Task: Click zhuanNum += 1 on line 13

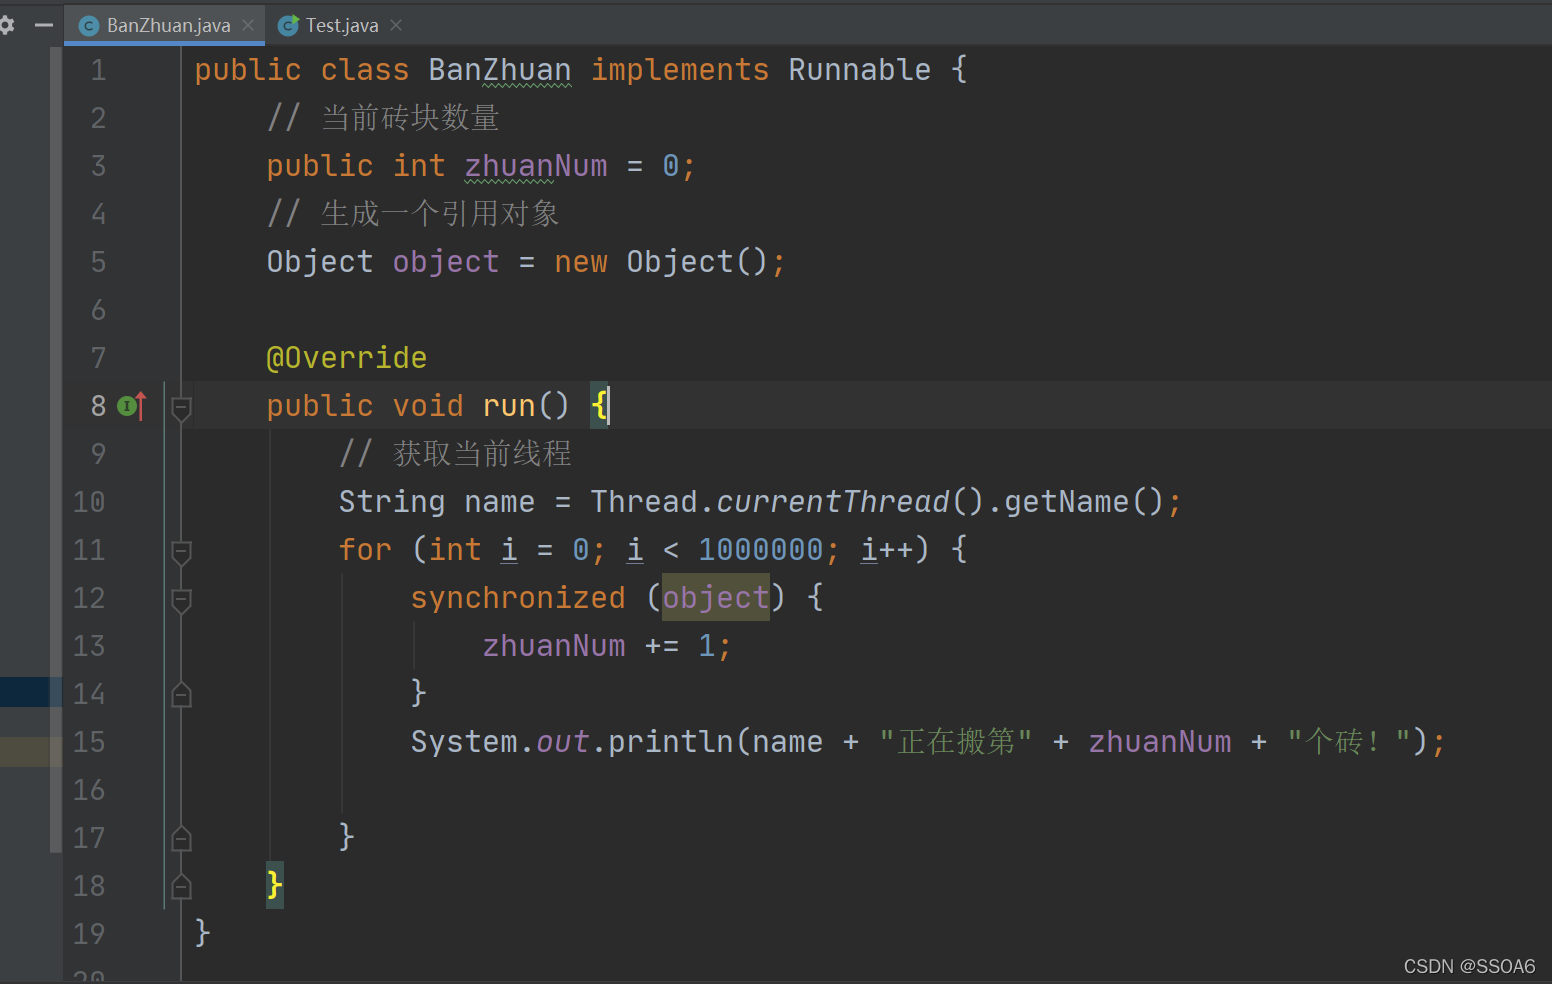Action: 598,646
